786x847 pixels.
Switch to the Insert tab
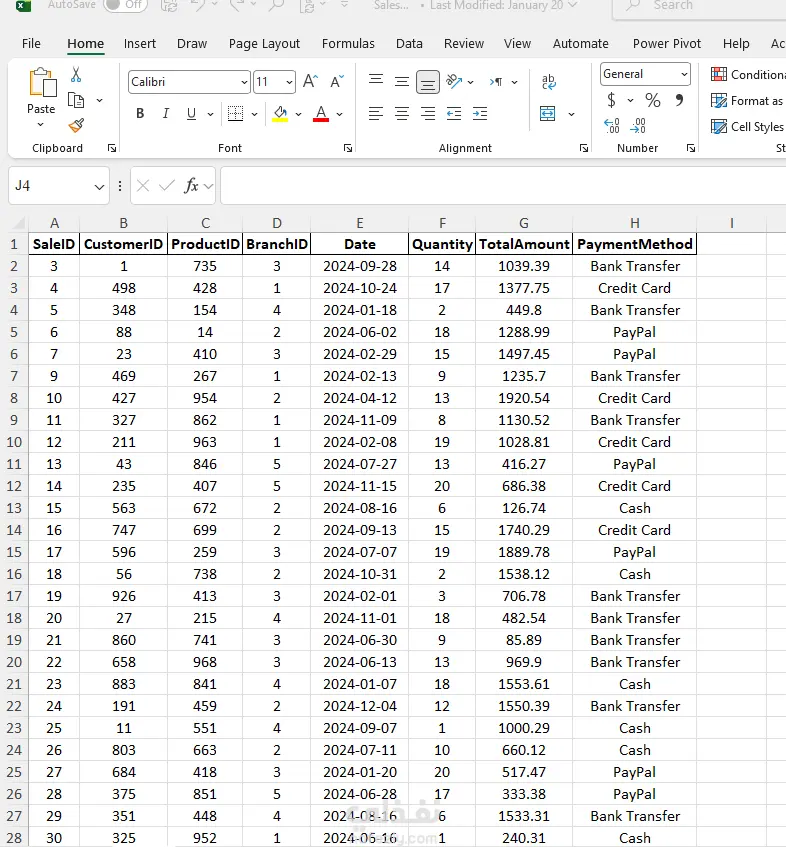click(x=139, y=43)
